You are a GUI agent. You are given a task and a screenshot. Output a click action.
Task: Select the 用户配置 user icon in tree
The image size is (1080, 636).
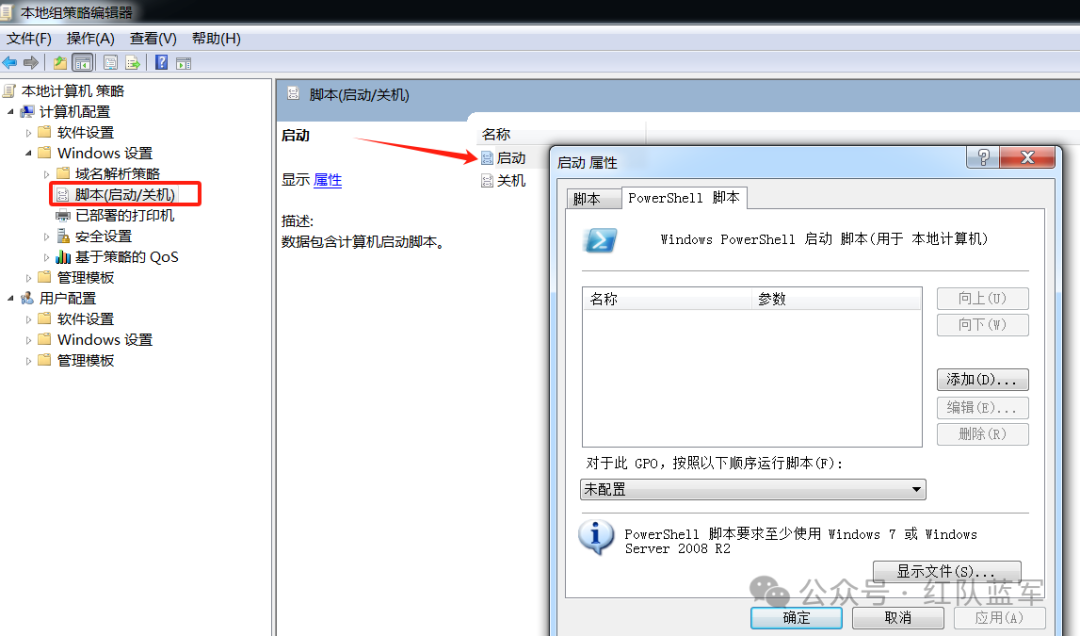[x=28, y=298]
